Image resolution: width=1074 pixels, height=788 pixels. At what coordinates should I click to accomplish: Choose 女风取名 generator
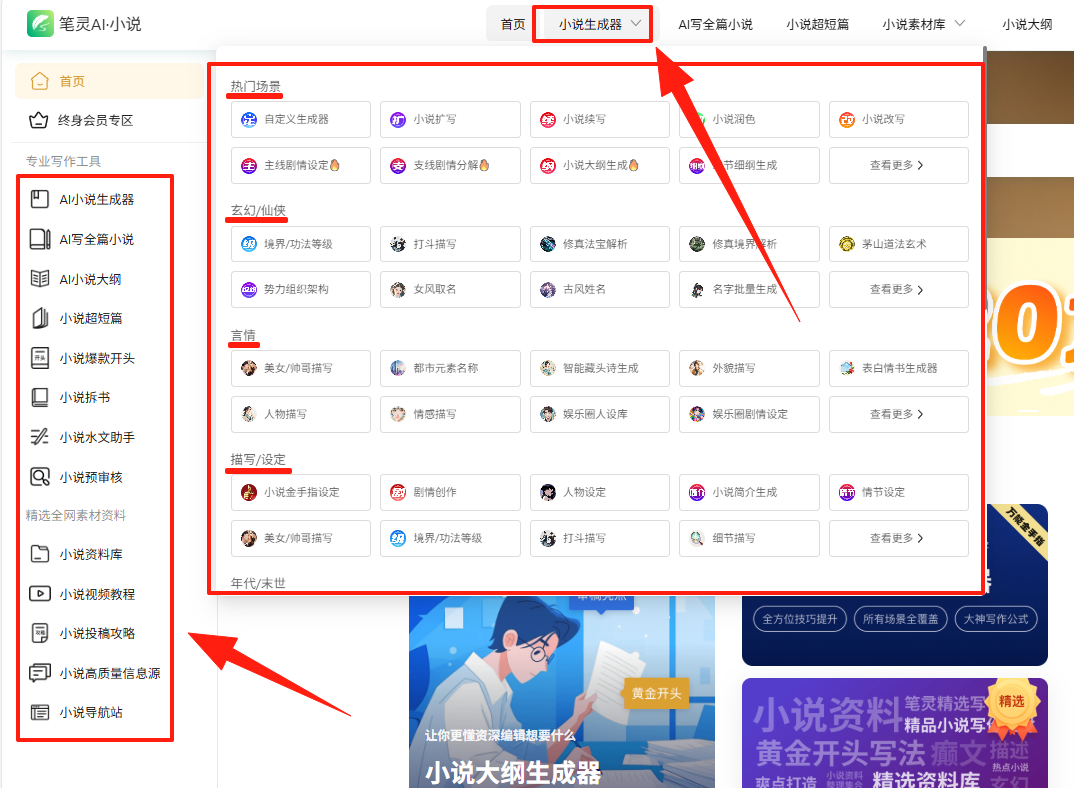tap(450, 289)
